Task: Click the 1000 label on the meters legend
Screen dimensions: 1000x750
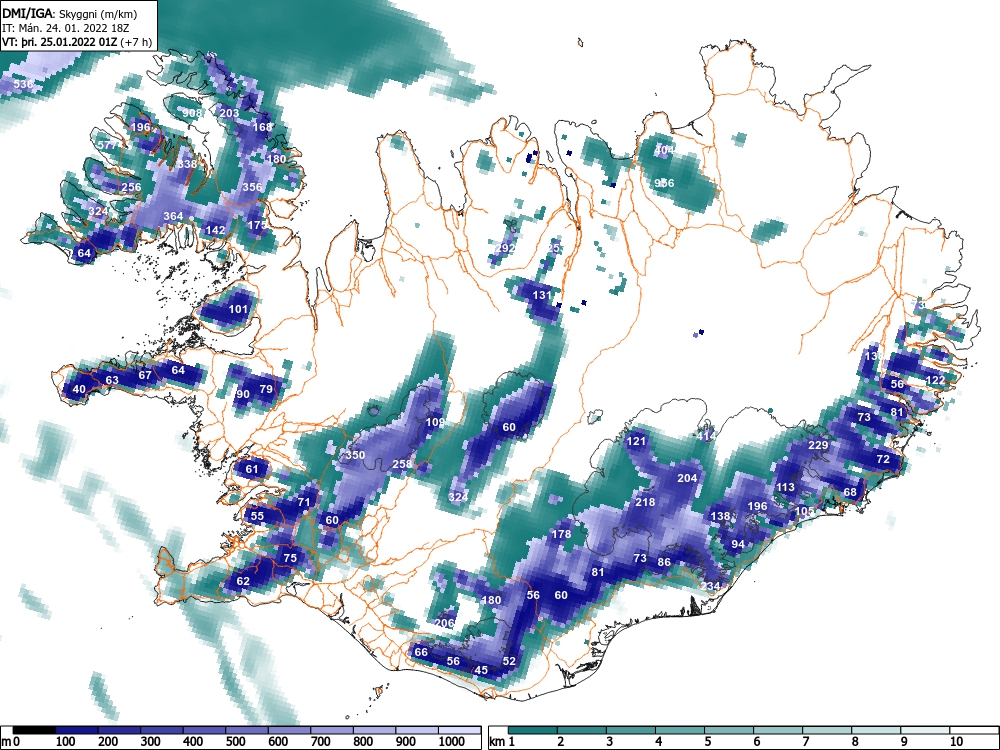Action: pyautogui.click(x=452, y=742)
